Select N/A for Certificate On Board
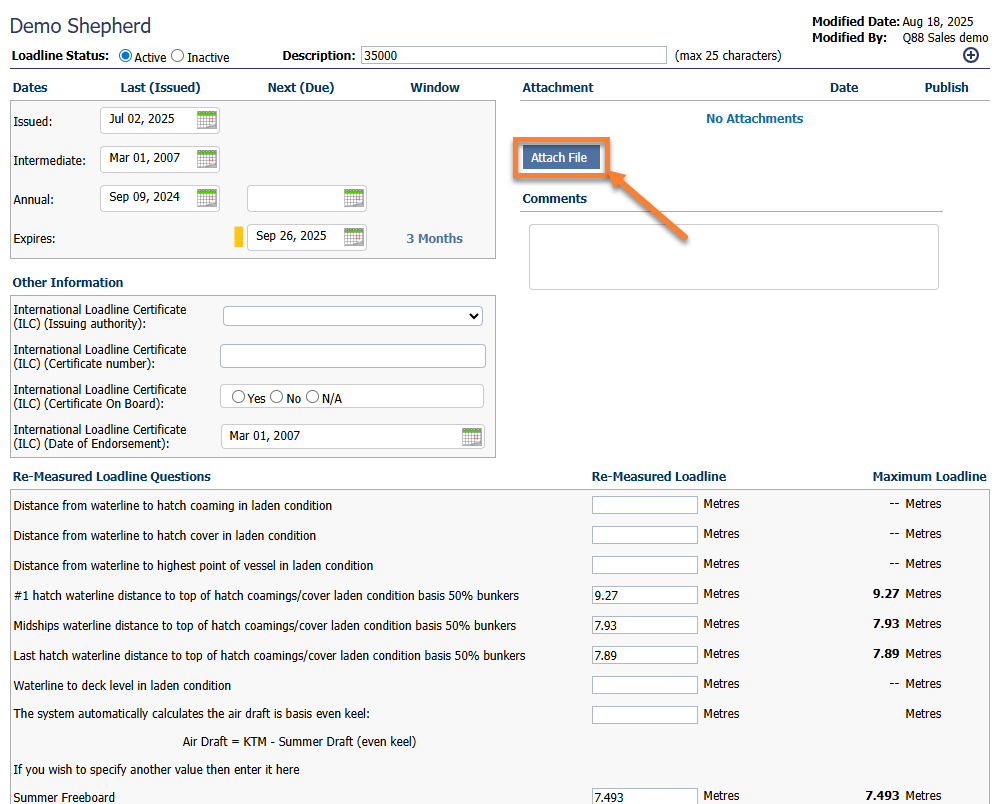This screenshot has height=804, width=1002. tap(313, 397)
